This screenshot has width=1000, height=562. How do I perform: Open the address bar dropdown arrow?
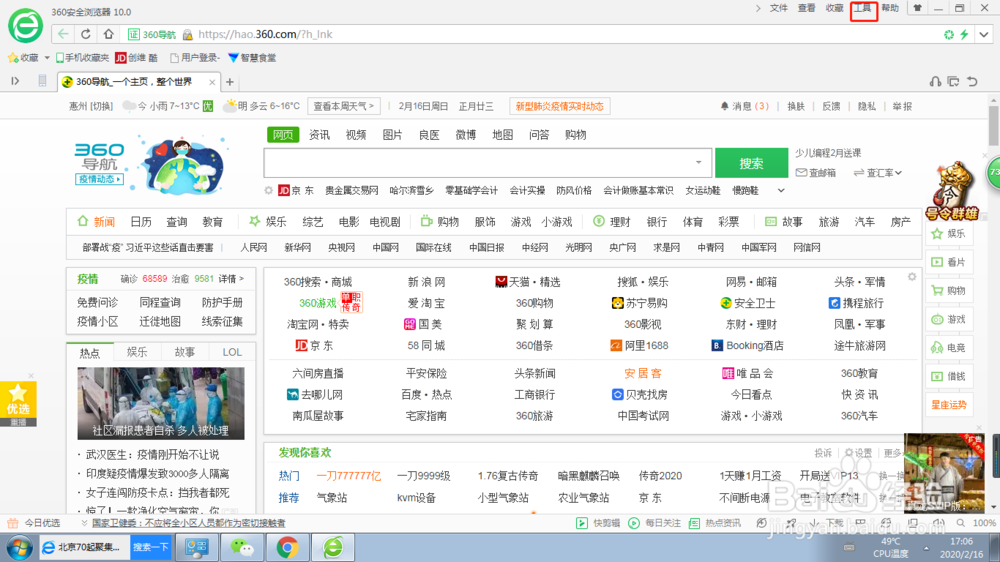point(984,34)
